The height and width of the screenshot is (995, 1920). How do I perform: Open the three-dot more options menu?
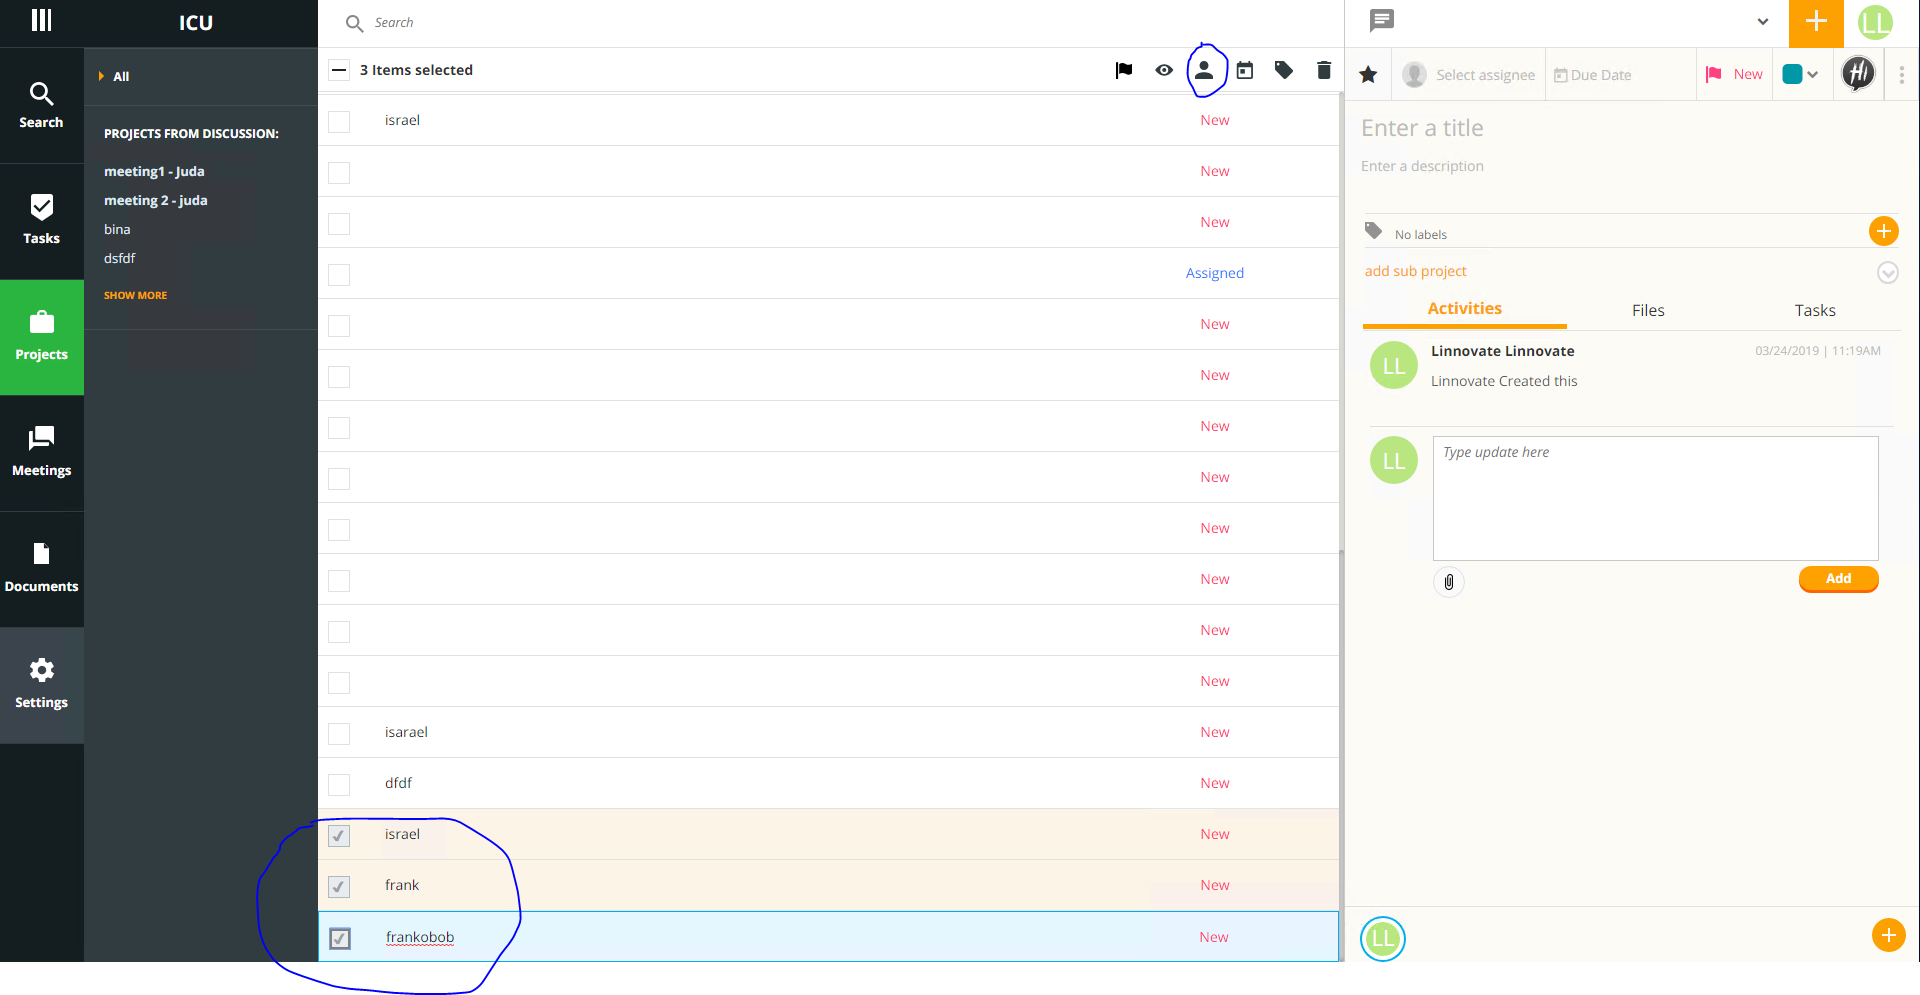pyautogui.click(x=1902, y=74)
